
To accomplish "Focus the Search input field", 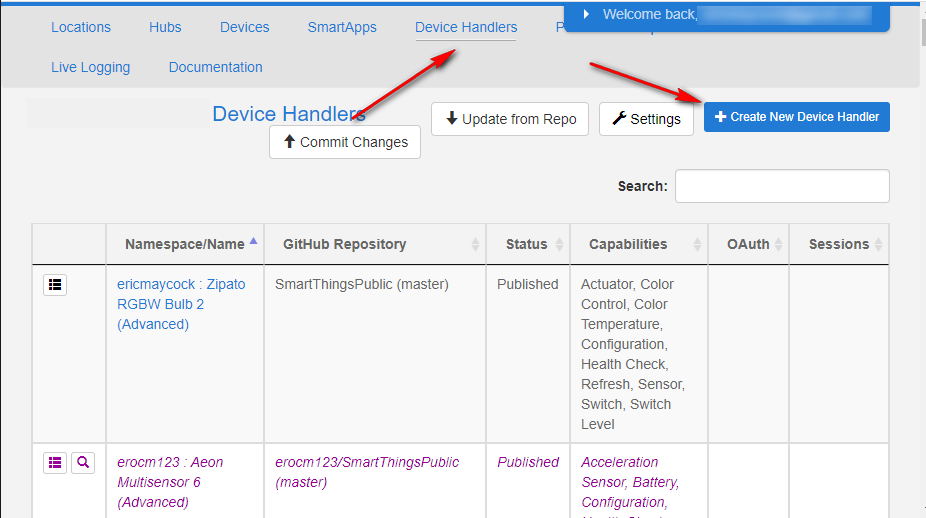I will coord(782,186).
